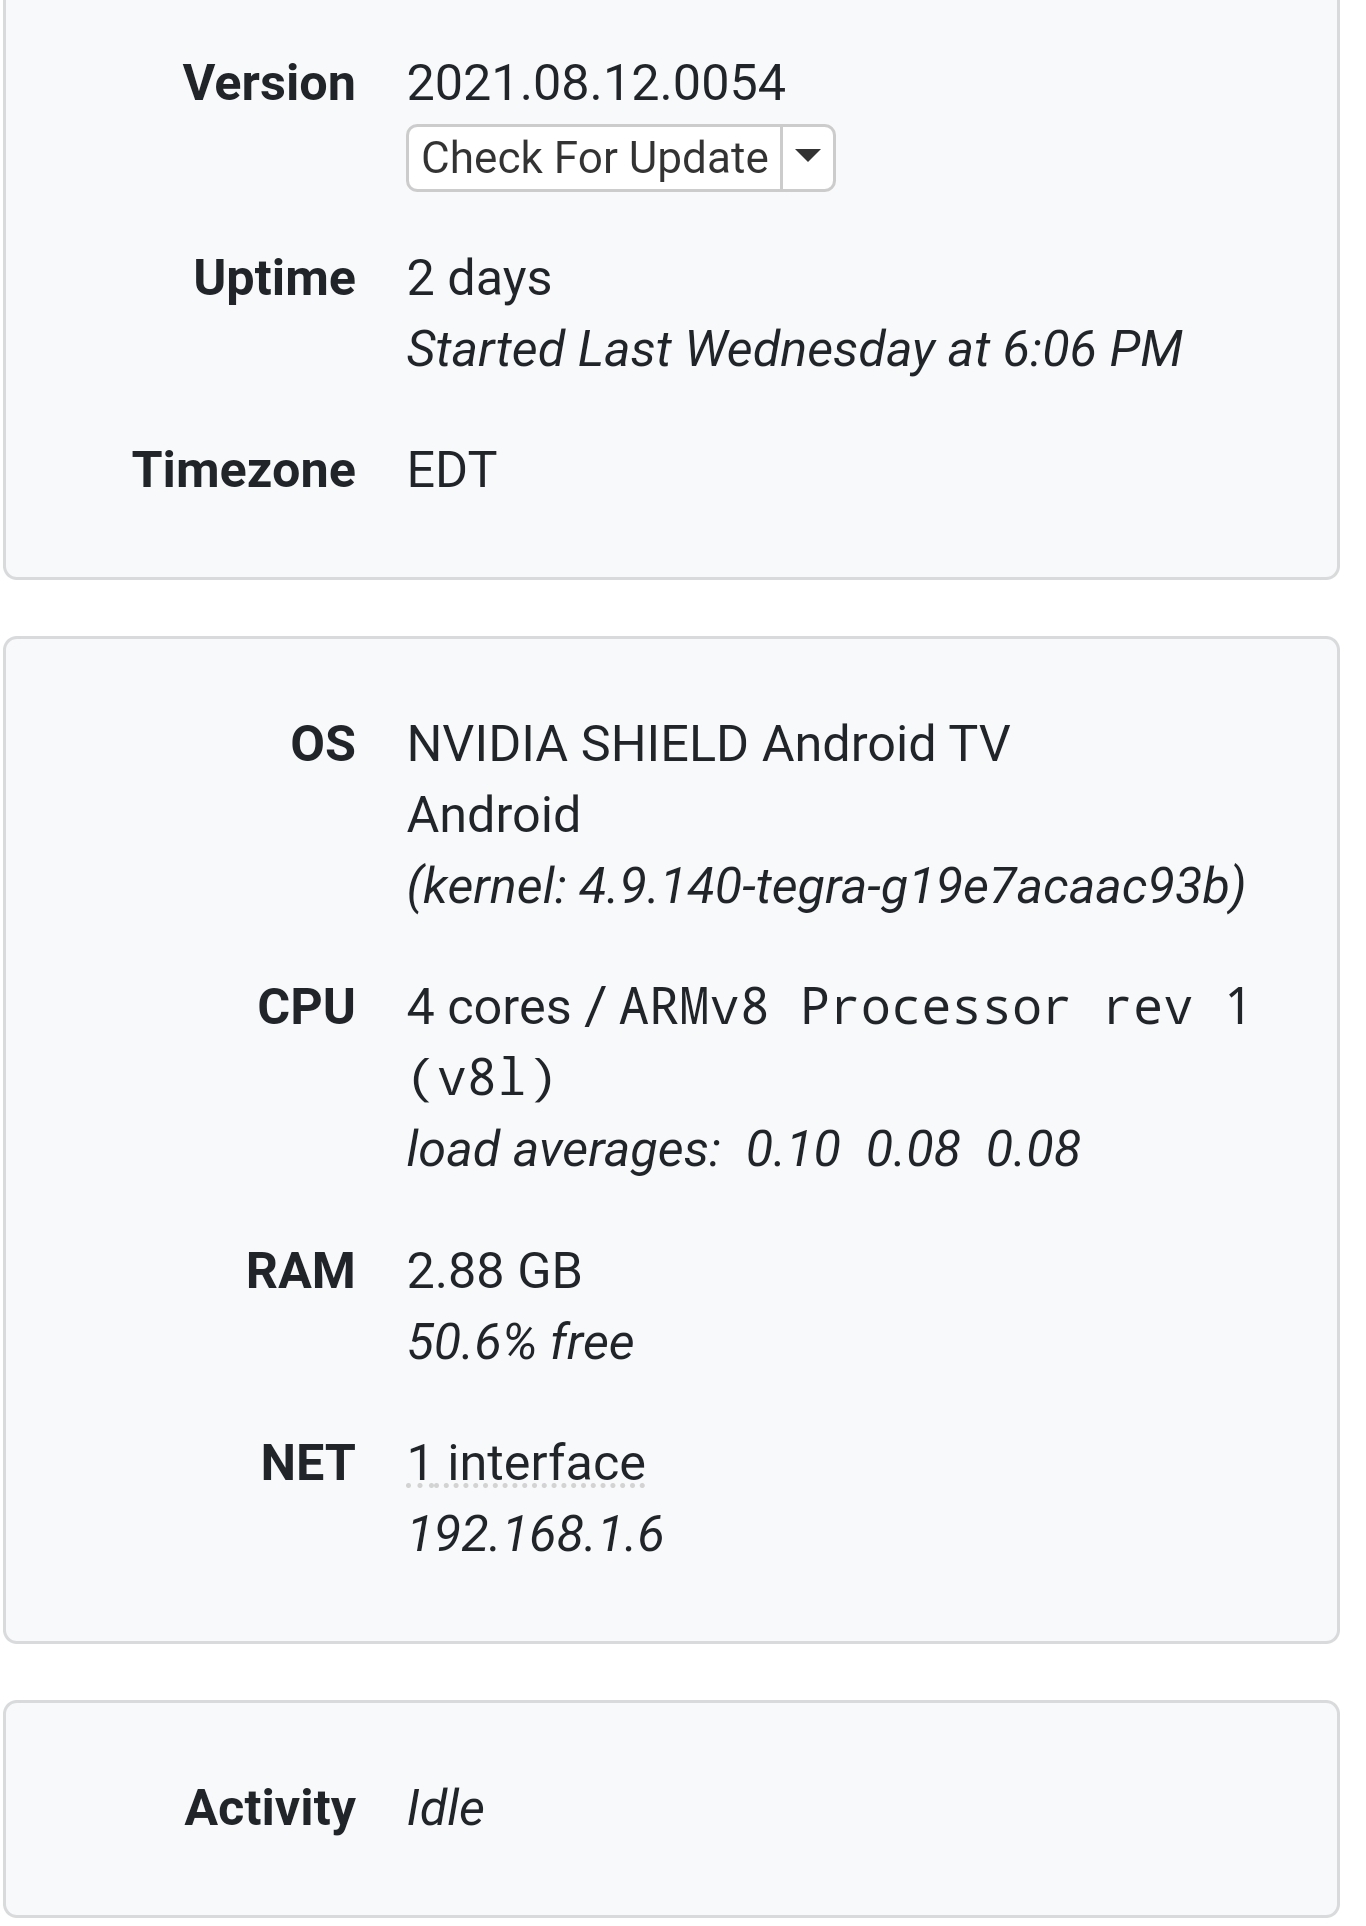Click 'Started Last Wednesday at 6:06 PM' text
This screenshot has height=1926, width=1366.
click(x=794, y=350)
